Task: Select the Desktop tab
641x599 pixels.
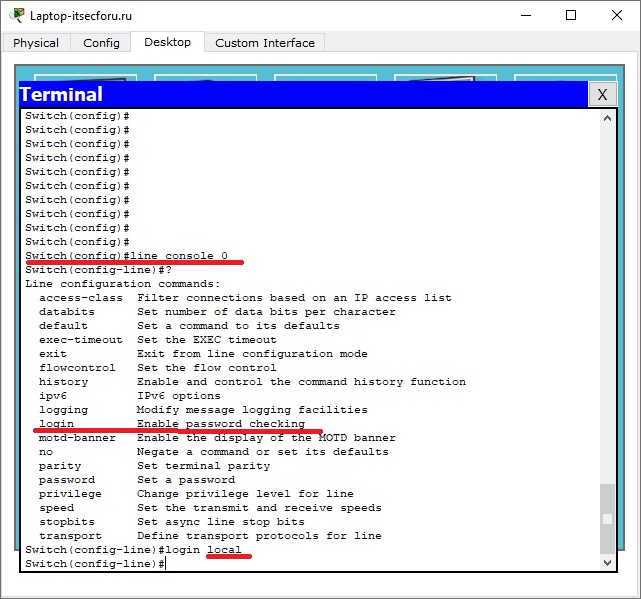Action: tap(167, 42)
